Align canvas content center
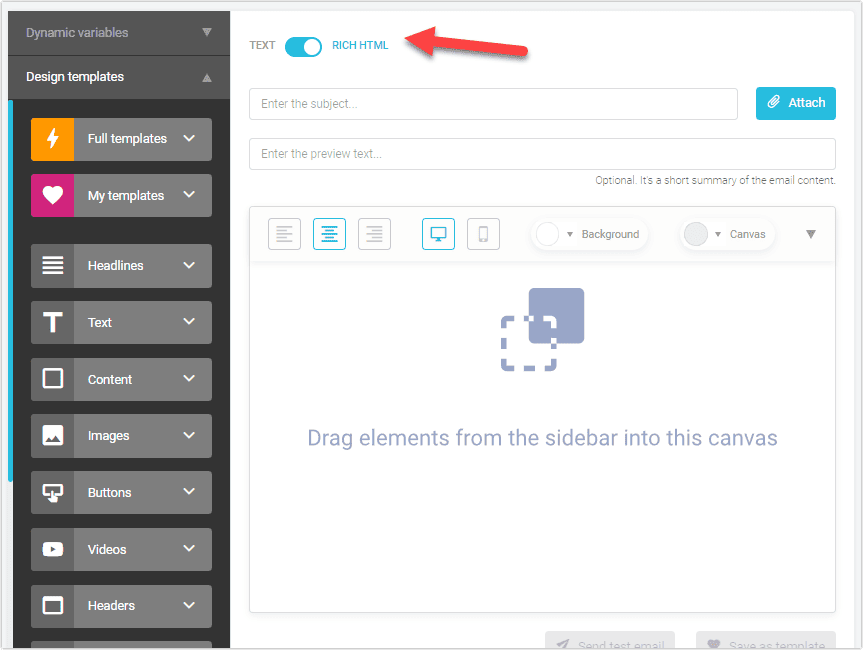The height and width of the screenshot is (651, 864). pyautogui.click(x=330, y=234)
